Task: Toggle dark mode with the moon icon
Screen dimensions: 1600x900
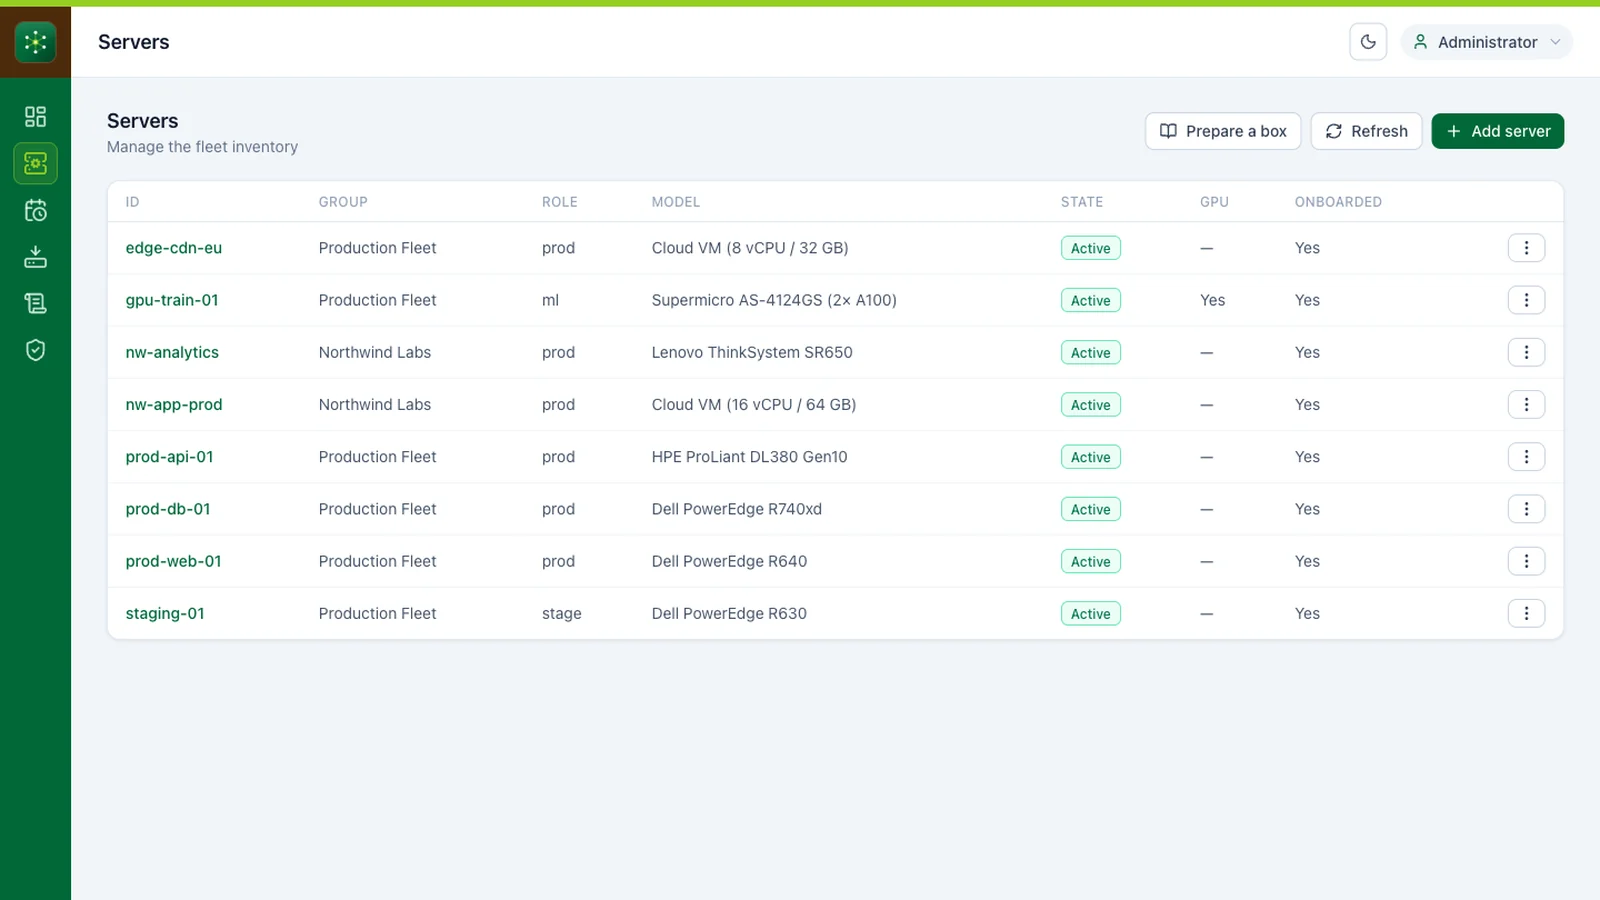Action: click(x=1368, y=42)
